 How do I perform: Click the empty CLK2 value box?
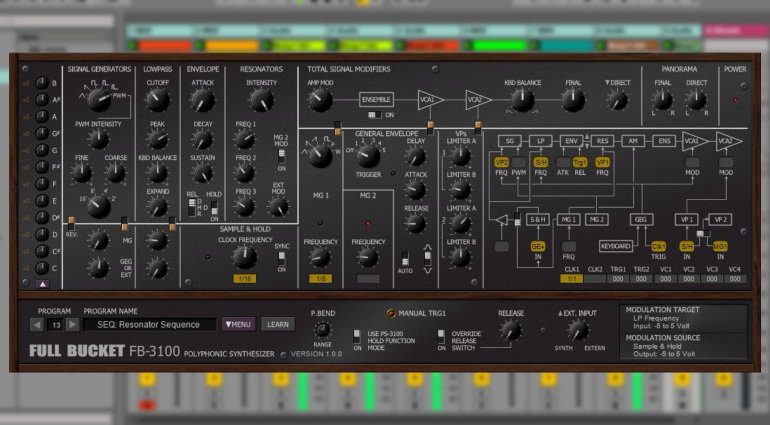coord(595,279)
